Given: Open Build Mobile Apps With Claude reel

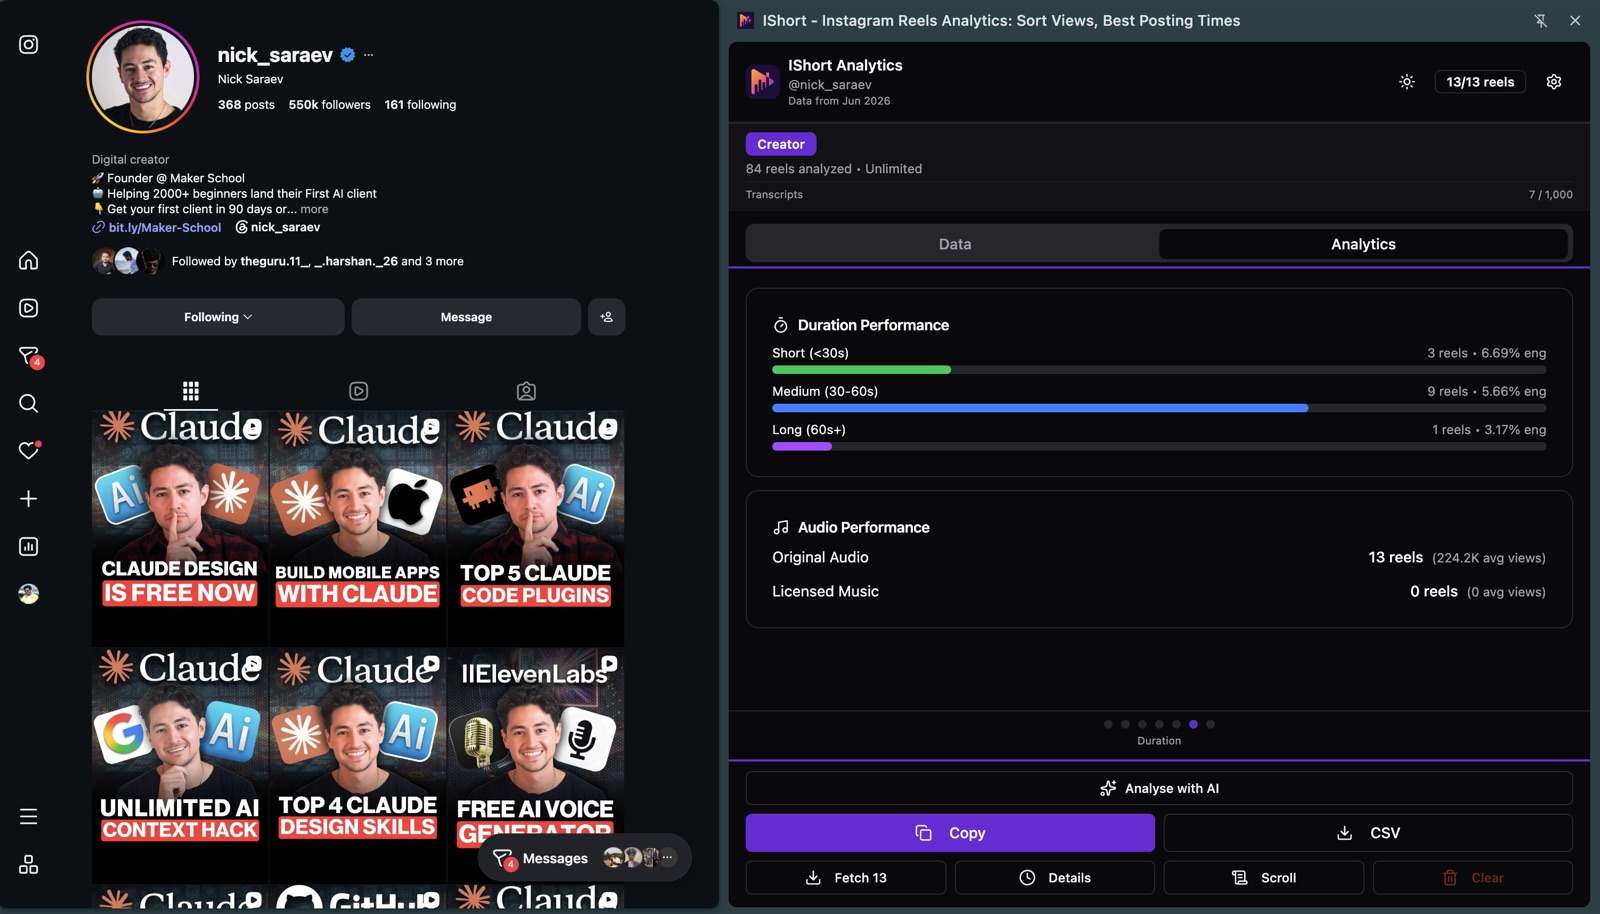Looking at the screenshot, I should coord(358,528).
